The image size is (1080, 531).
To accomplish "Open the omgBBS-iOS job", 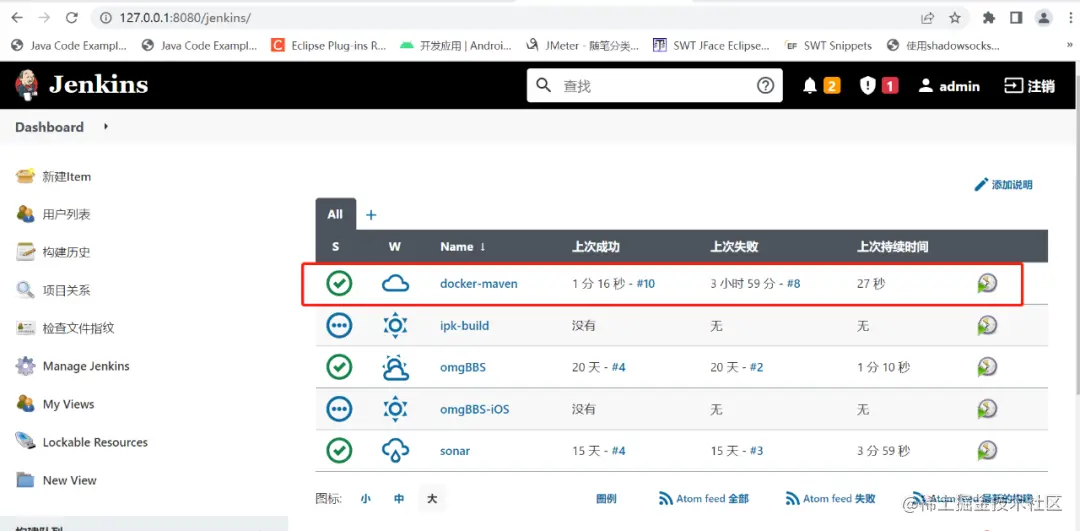I will pyautogui.click(x=475, y=409).
